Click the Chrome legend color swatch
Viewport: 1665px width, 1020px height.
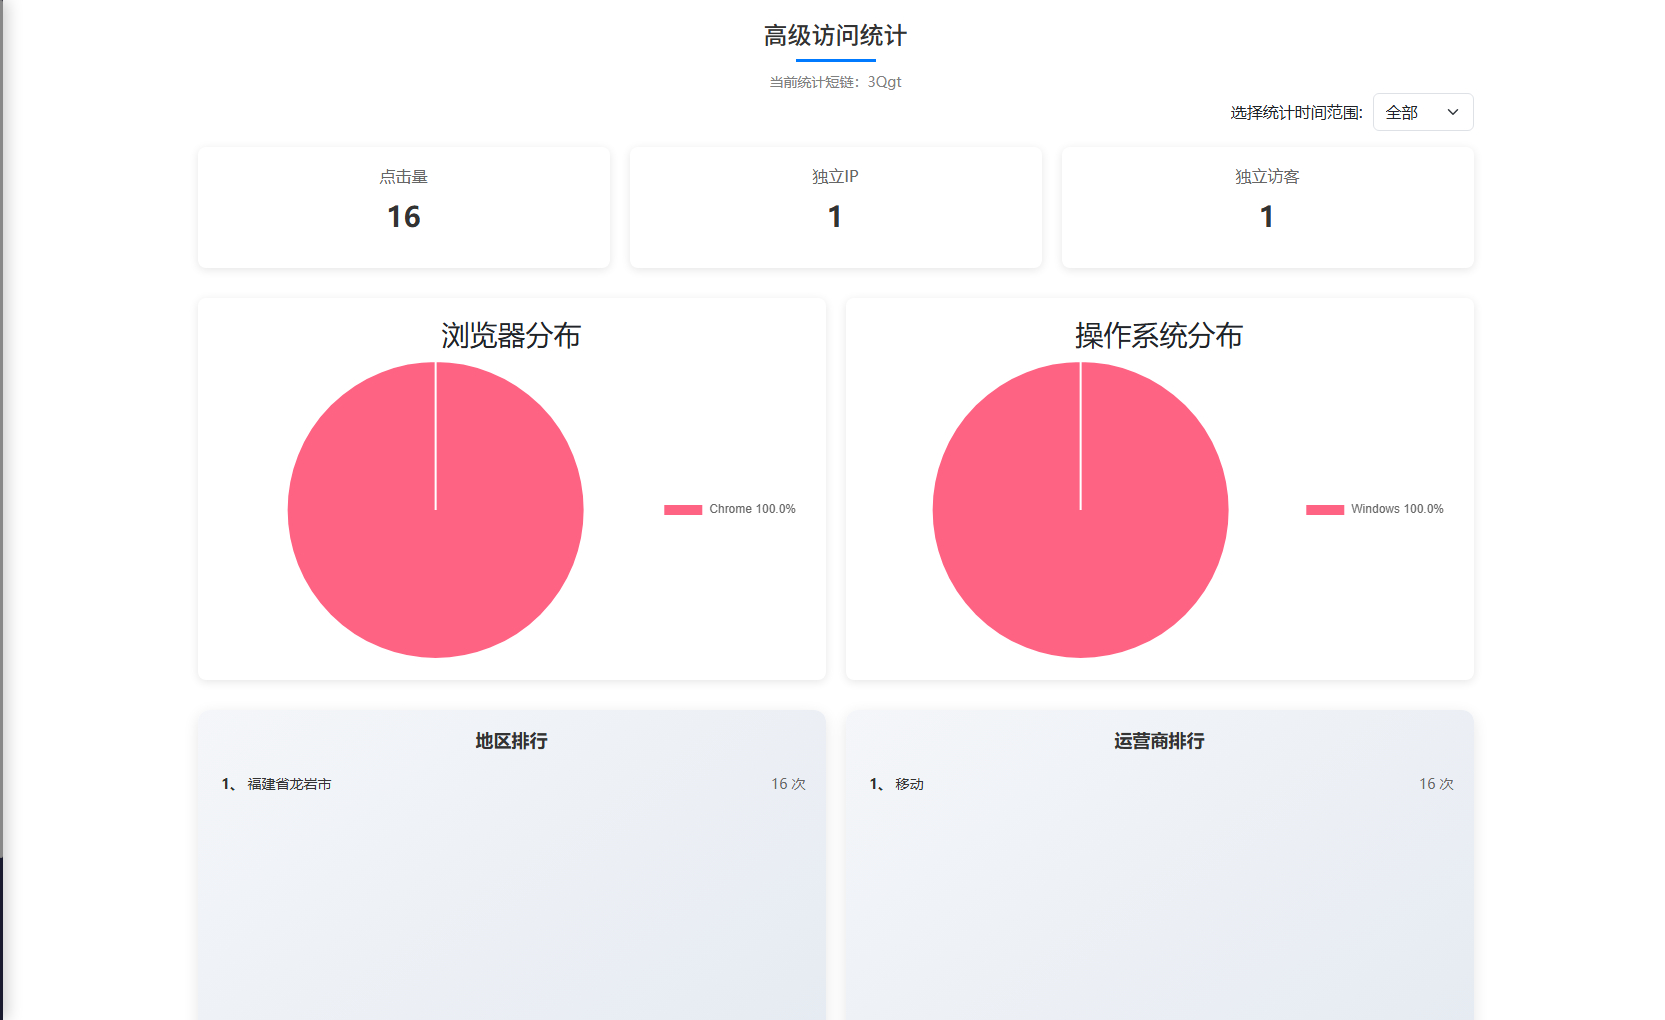pos(683,510)
